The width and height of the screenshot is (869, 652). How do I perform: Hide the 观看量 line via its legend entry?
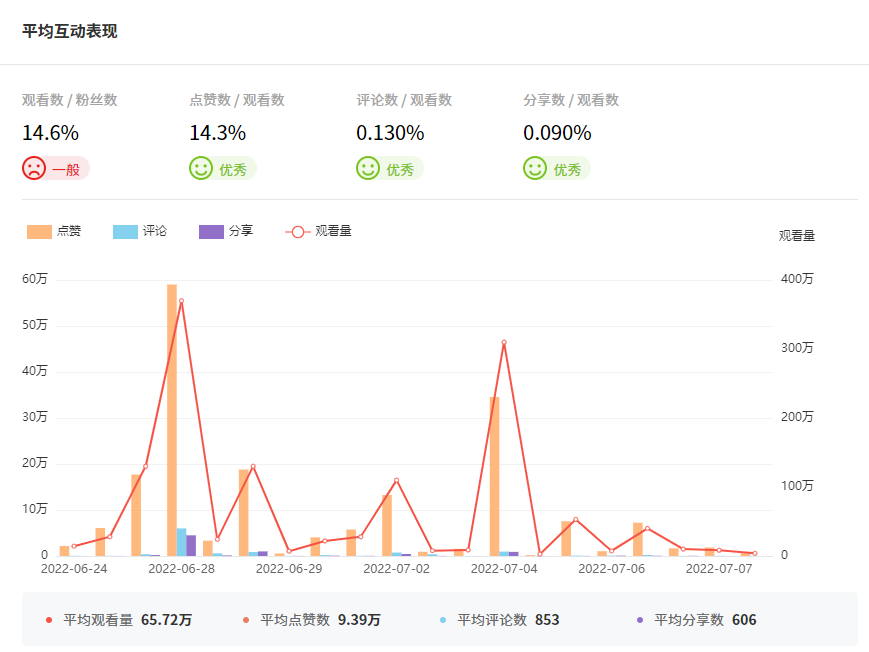(318, 231)
